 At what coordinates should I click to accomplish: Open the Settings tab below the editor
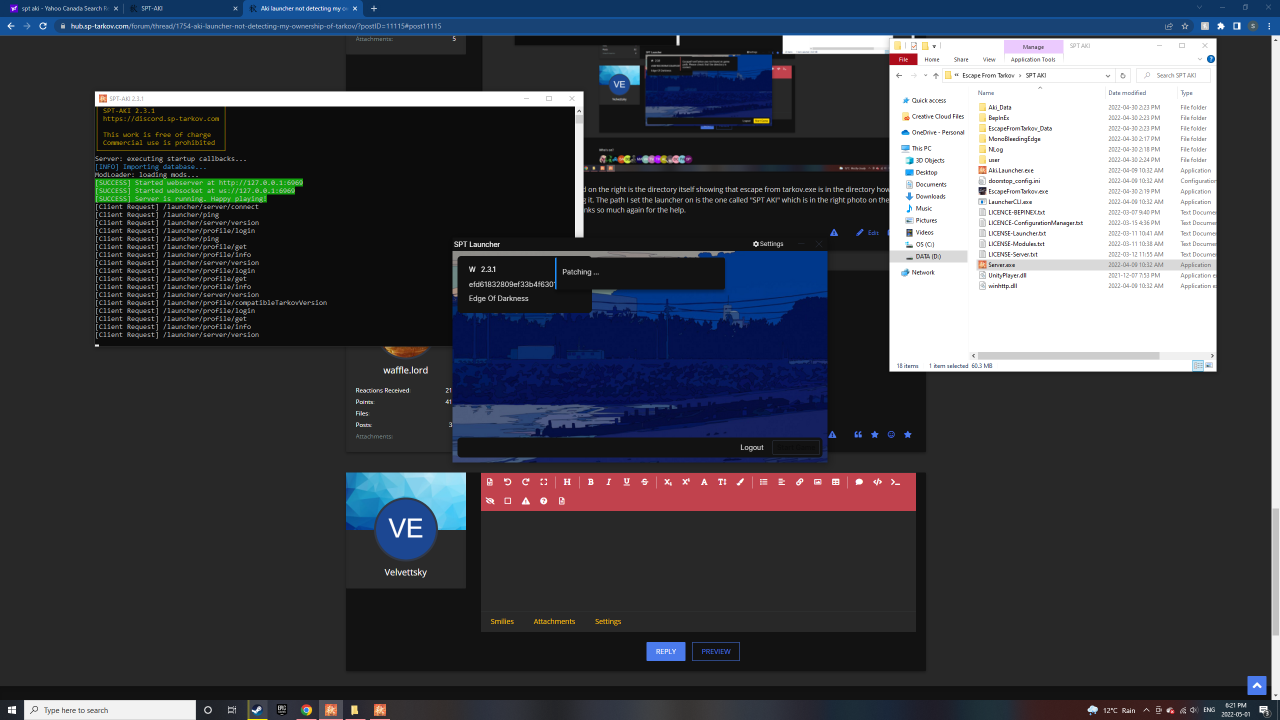coord(608,621)
